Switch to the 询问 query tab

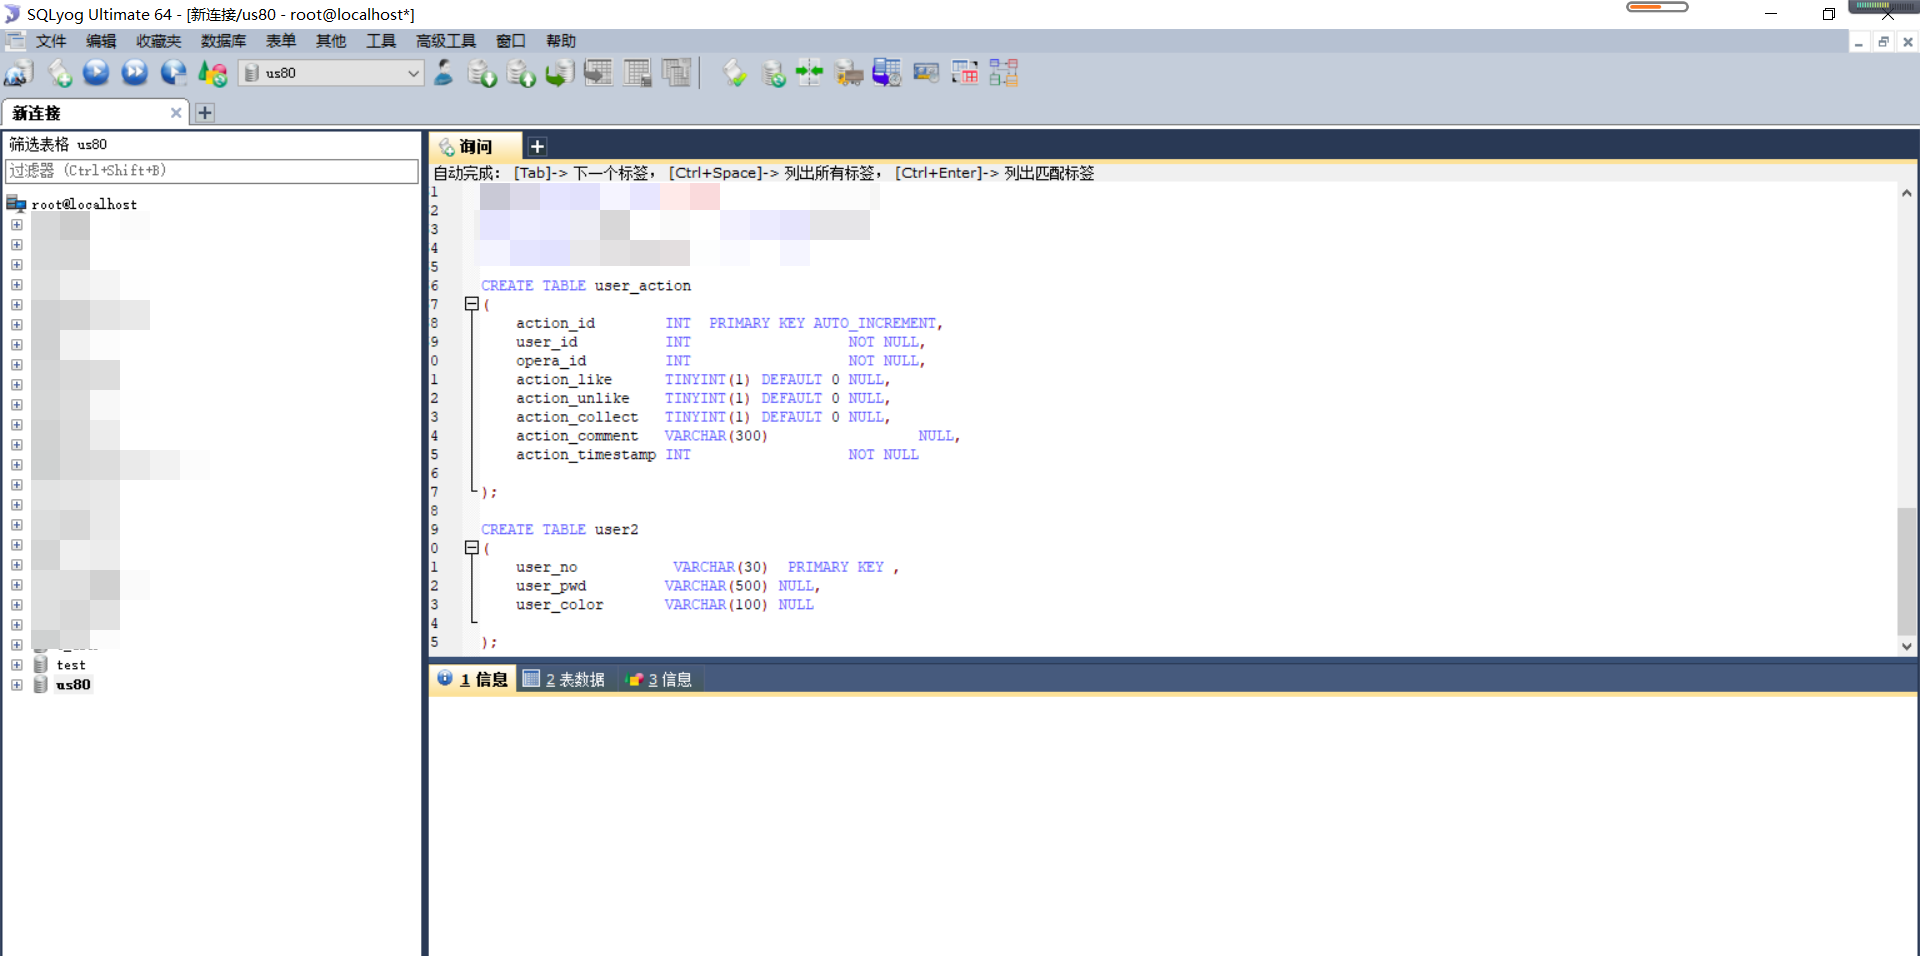(x=475, y=147)
